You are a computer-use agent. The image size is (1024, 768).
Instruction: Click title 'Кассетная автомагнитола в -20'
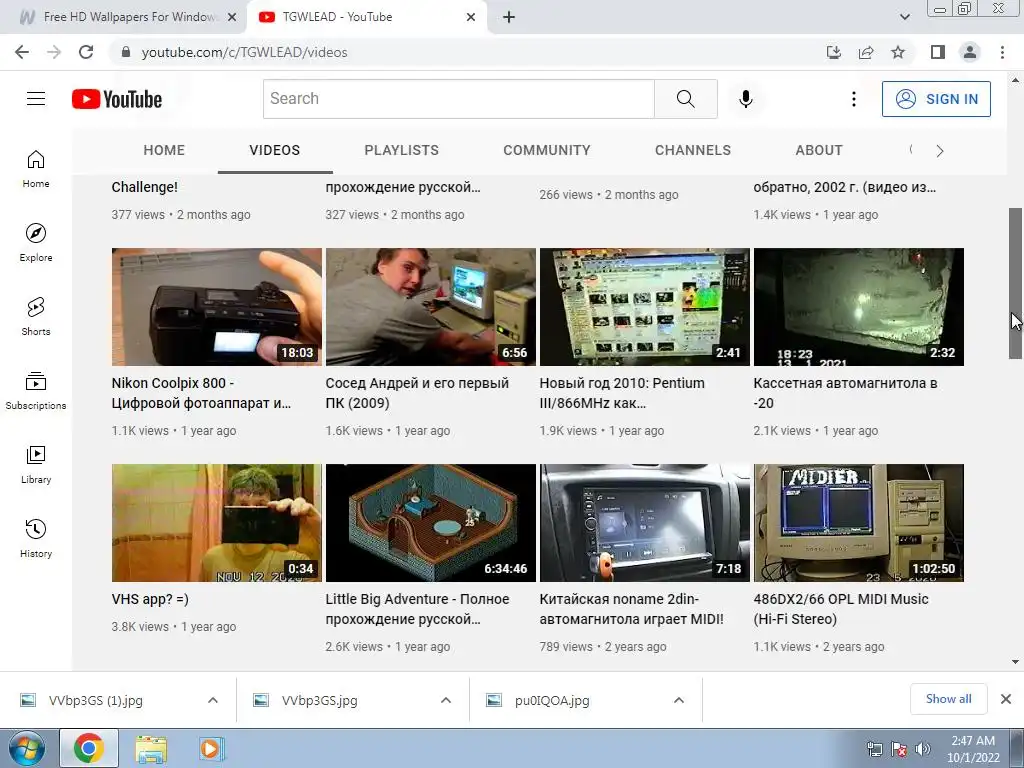[845, 393]
